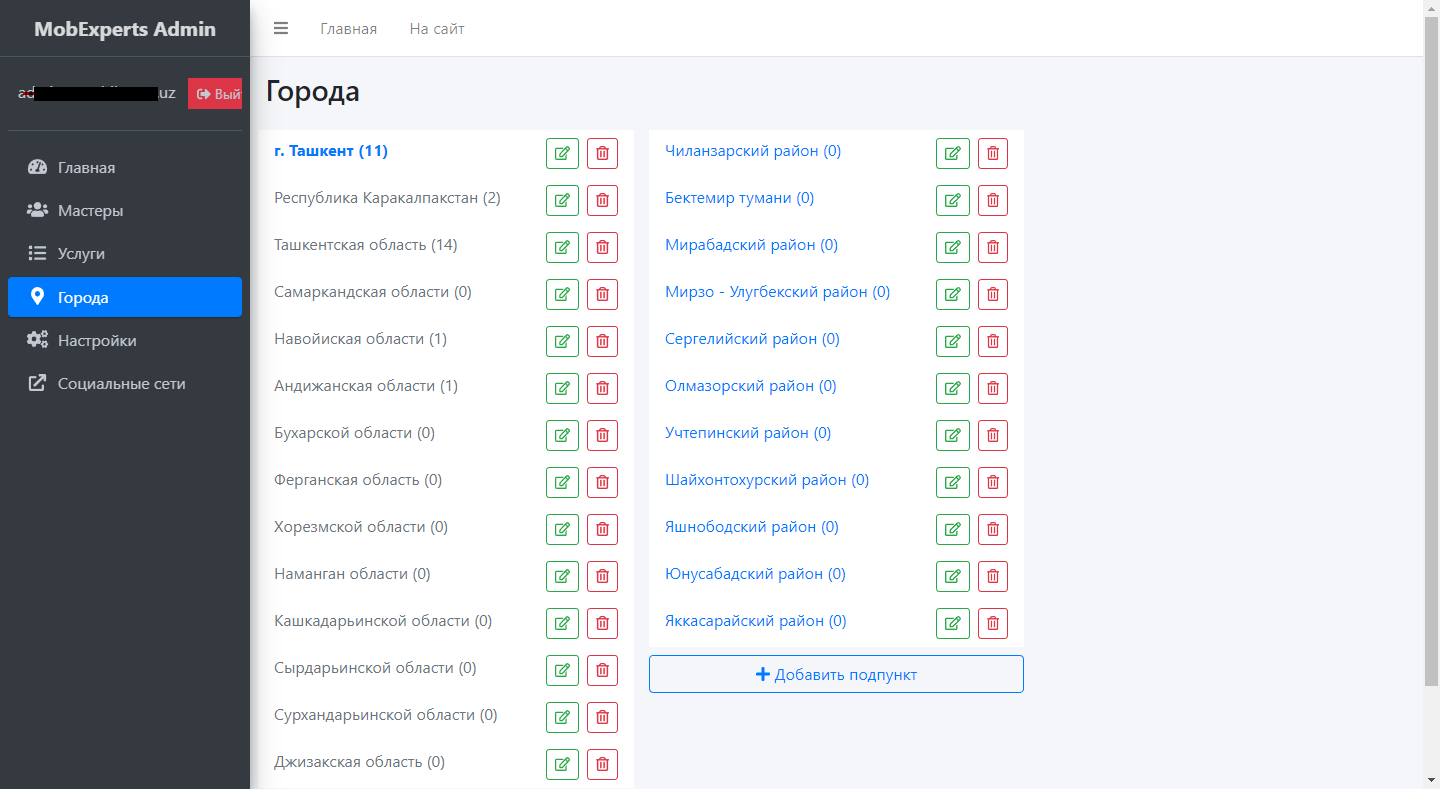
Task: Go to Услуги in the sidebar
Action: click(x=81, y=254)
